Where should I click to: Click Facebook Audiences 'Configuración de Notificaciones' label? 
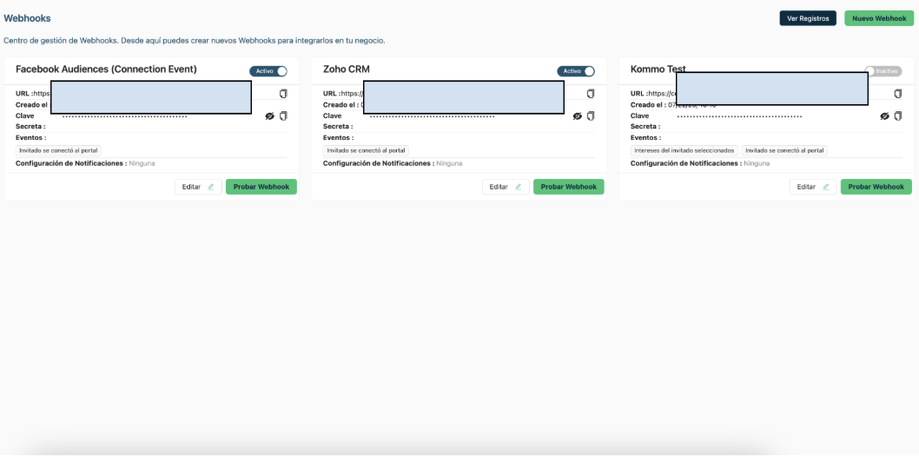pos(72,163)
